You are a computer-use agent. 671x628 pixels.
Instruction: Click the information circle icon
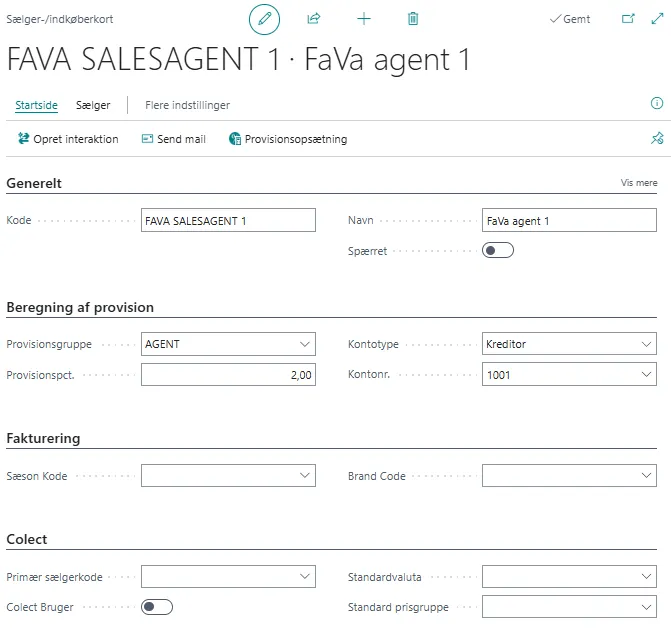point(657,104)
